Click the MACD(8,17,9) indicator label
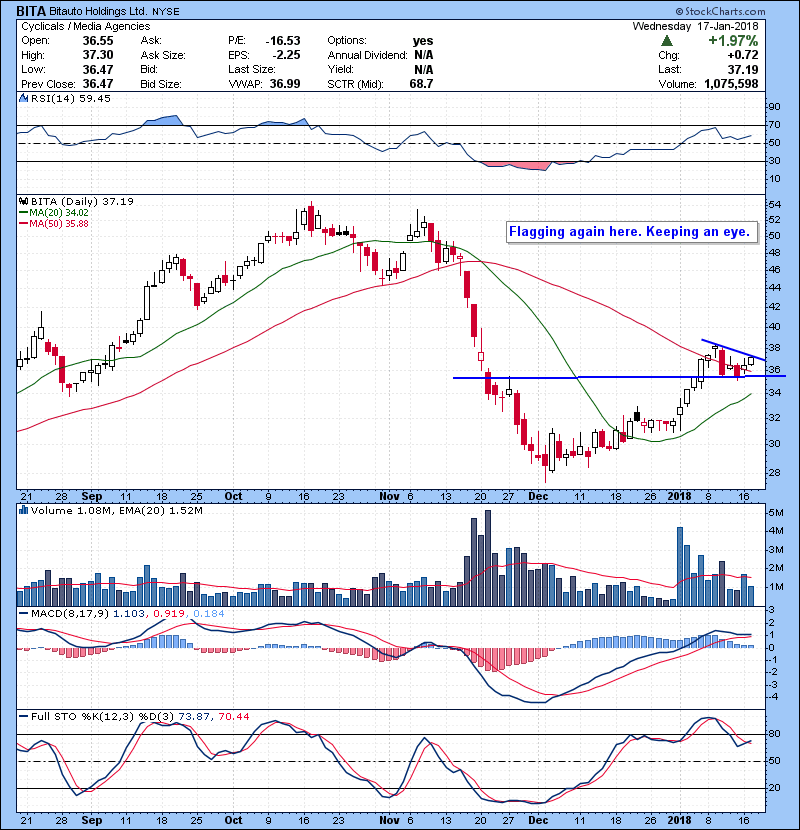 click(x=70, y=614)
